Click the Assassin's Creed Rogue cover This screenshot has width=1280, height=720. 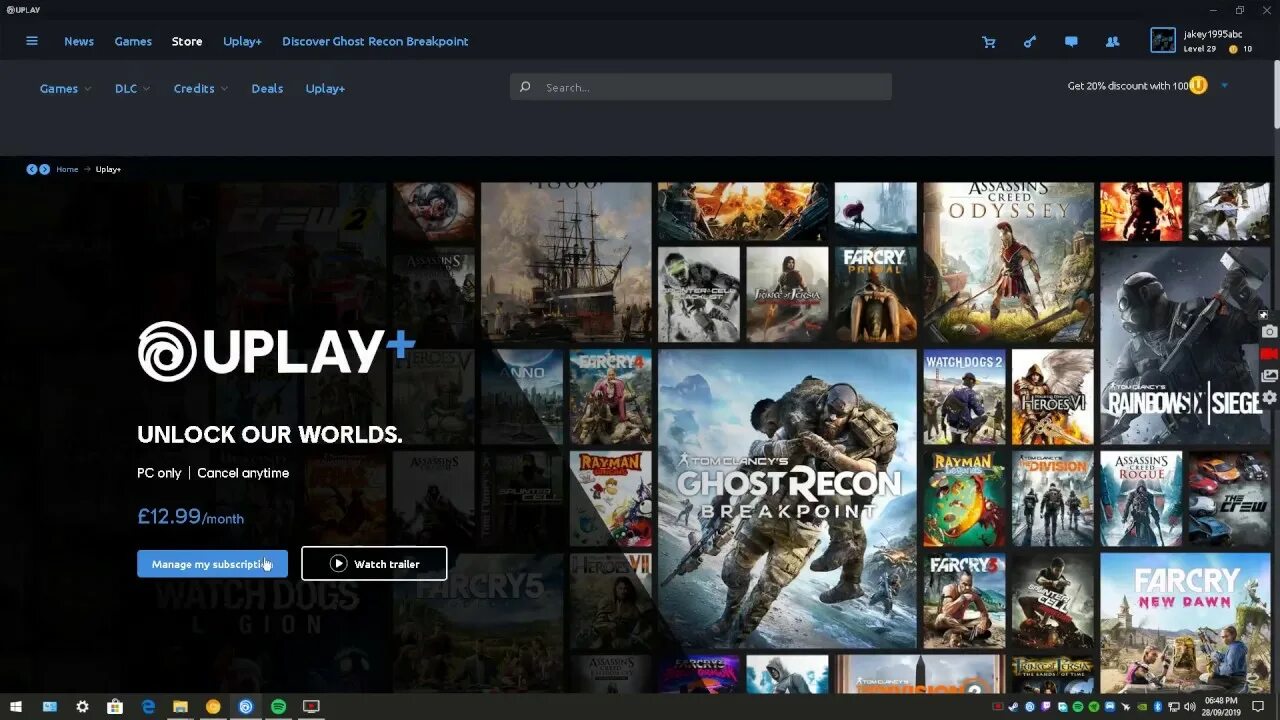pyautogui.click(x=1140, y=499)
